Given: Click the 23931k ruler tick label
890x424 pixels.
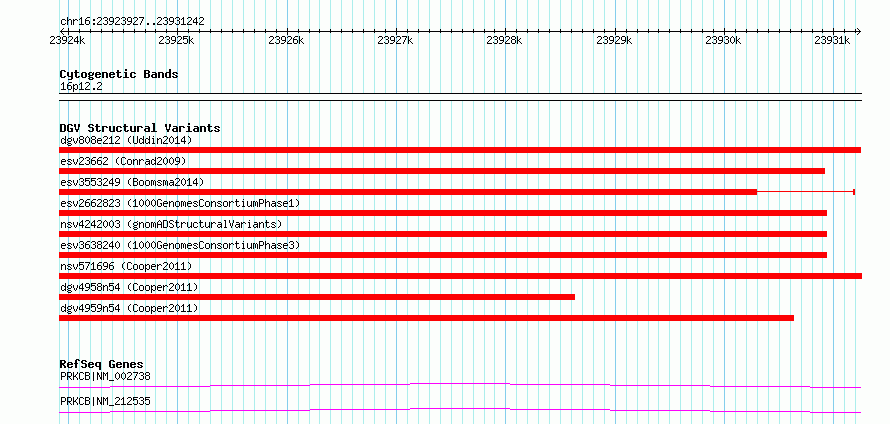Looking at the screenshot, I should 832,40.
